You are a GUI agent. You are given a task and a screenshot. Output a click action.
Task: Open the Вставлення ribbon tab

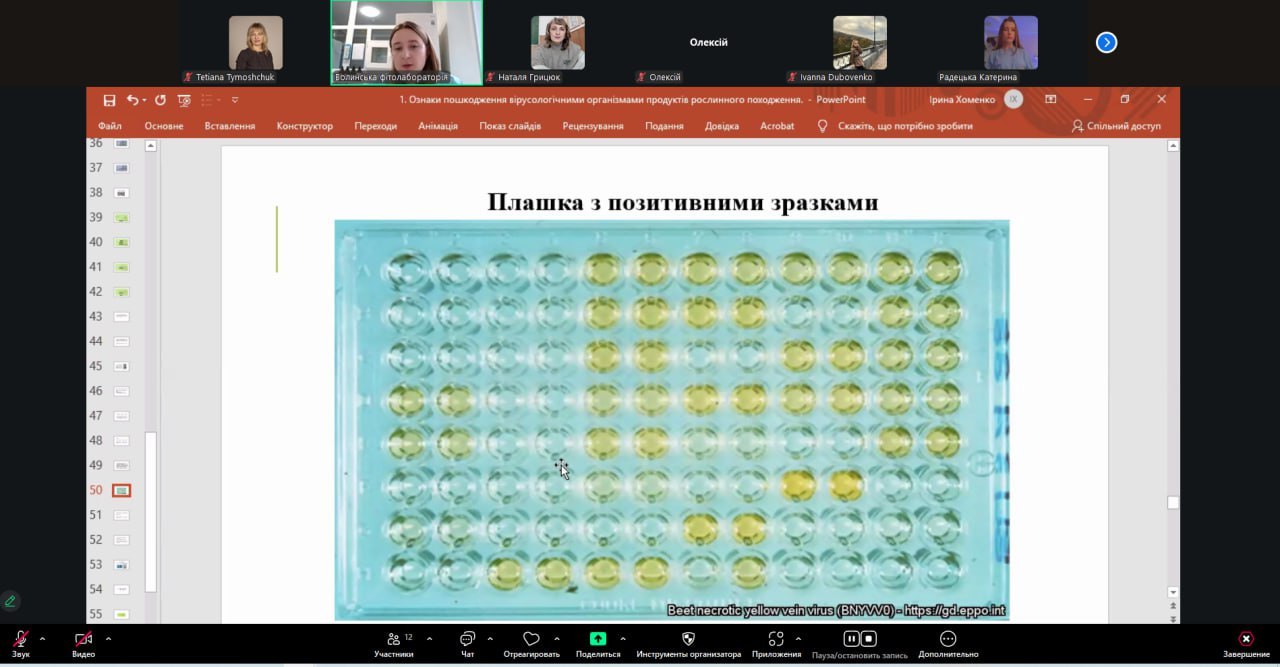[229, 126]
